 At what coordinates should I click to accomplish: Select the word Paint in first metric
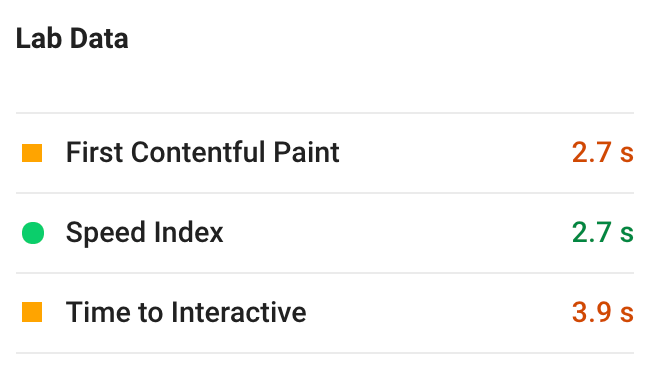(x=306, y=152)
